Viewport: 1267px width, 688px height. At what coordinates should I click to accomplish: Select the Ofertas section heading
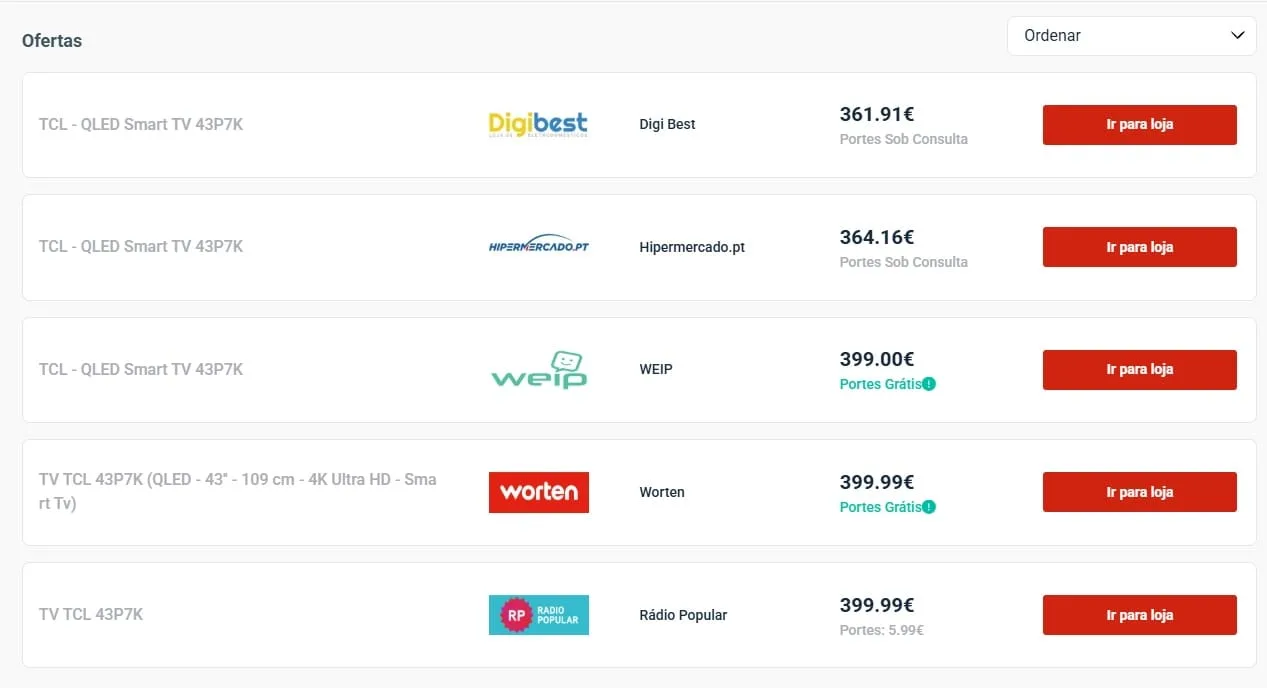pyautogui.click(x=51, y=41)
